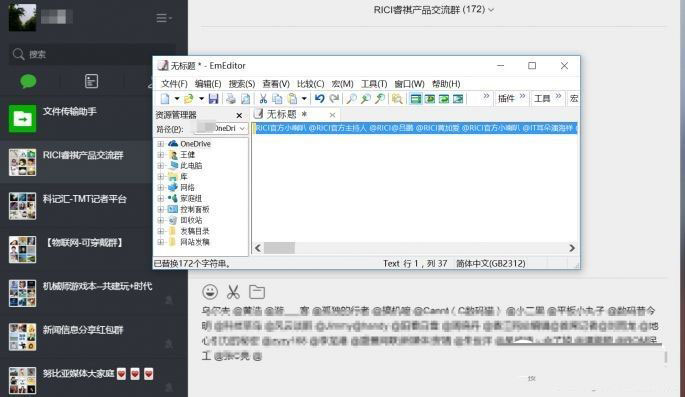This screenshot has width=685, height=397.
Task: Open 帮助(H) menu
Action: 446,84
